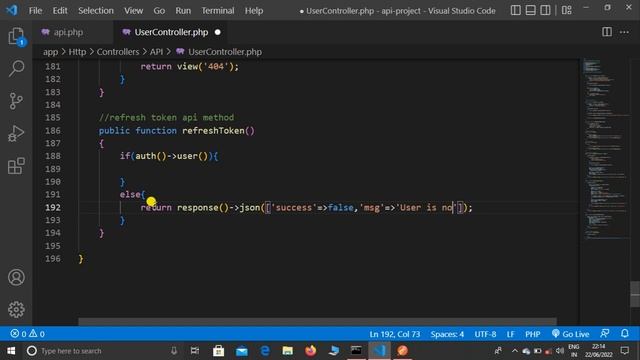The width and height of the screenshot is (640, 360).
Task: Open Microsoft Store from taskbar
Action: [218, 351]
